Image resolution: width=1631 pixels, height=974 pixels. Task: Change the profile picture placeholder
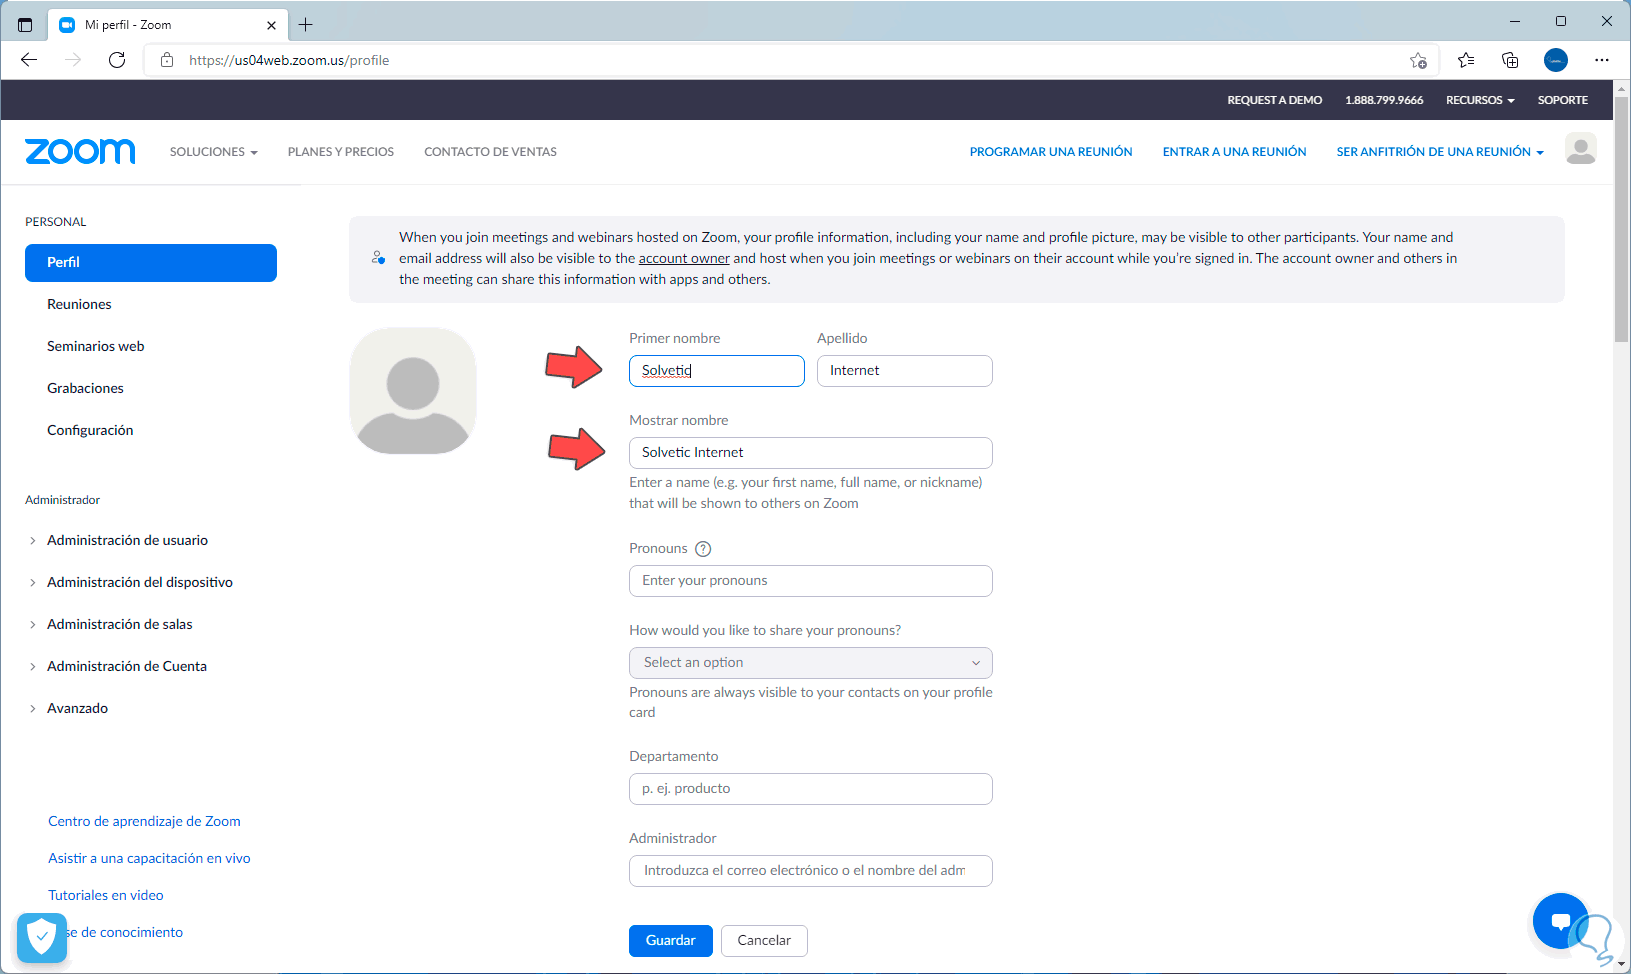(413, 391)
